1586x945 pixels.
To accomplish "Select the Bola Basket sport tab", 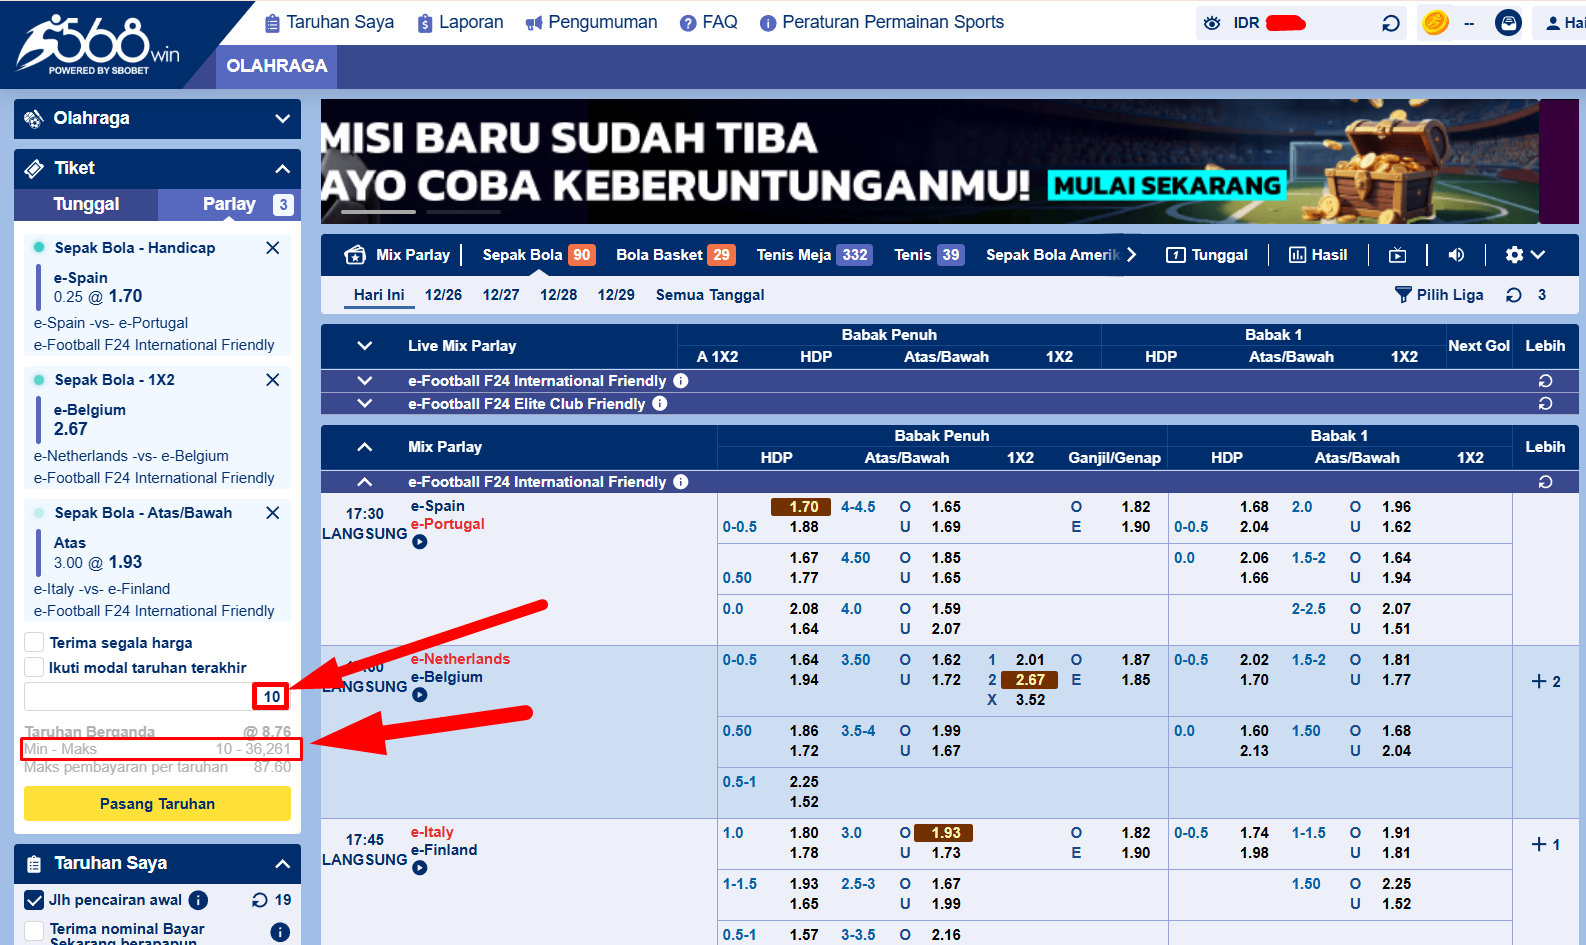I will (675, 255).
